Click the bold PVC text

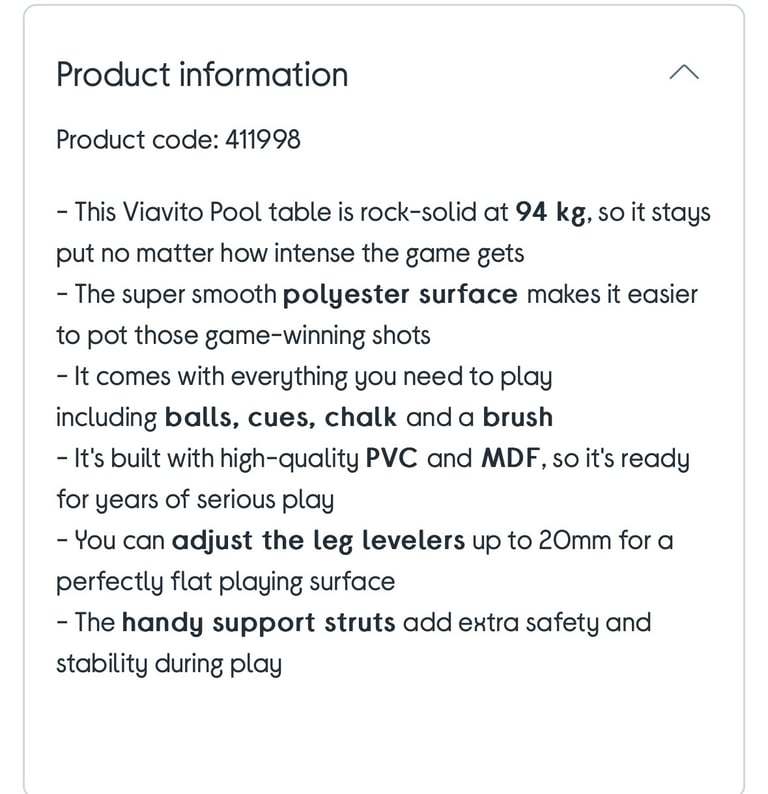(x=391, y=458)
